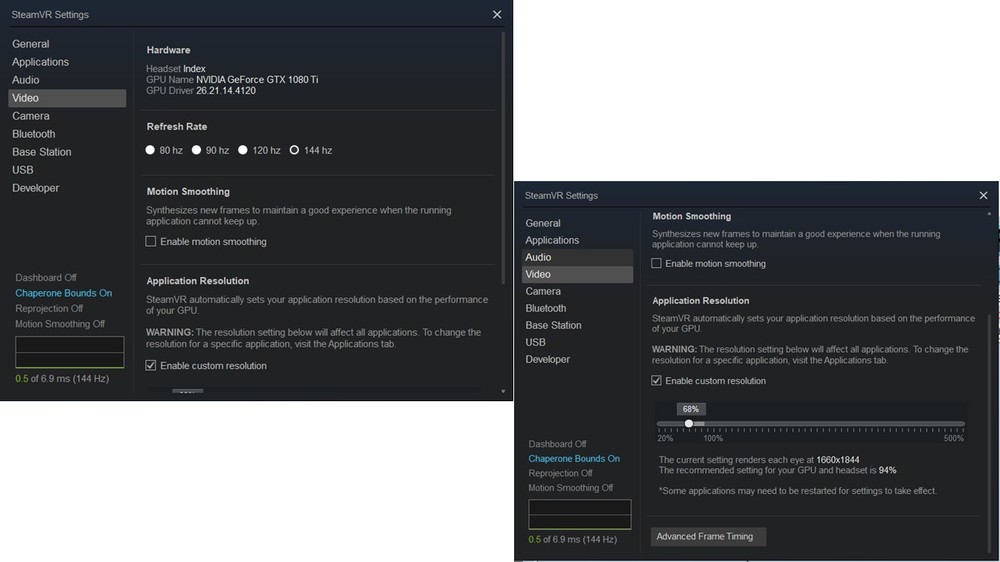Click Motion Smoothing Off status in left window
The height and width of the screenshot is (562, 1000).
click(60, 324)
